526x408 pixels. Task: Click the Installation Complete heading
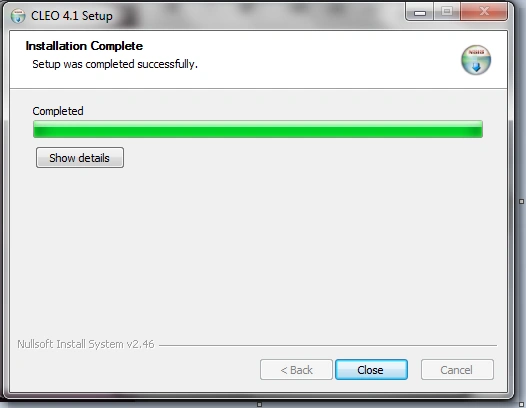[84, 46]
